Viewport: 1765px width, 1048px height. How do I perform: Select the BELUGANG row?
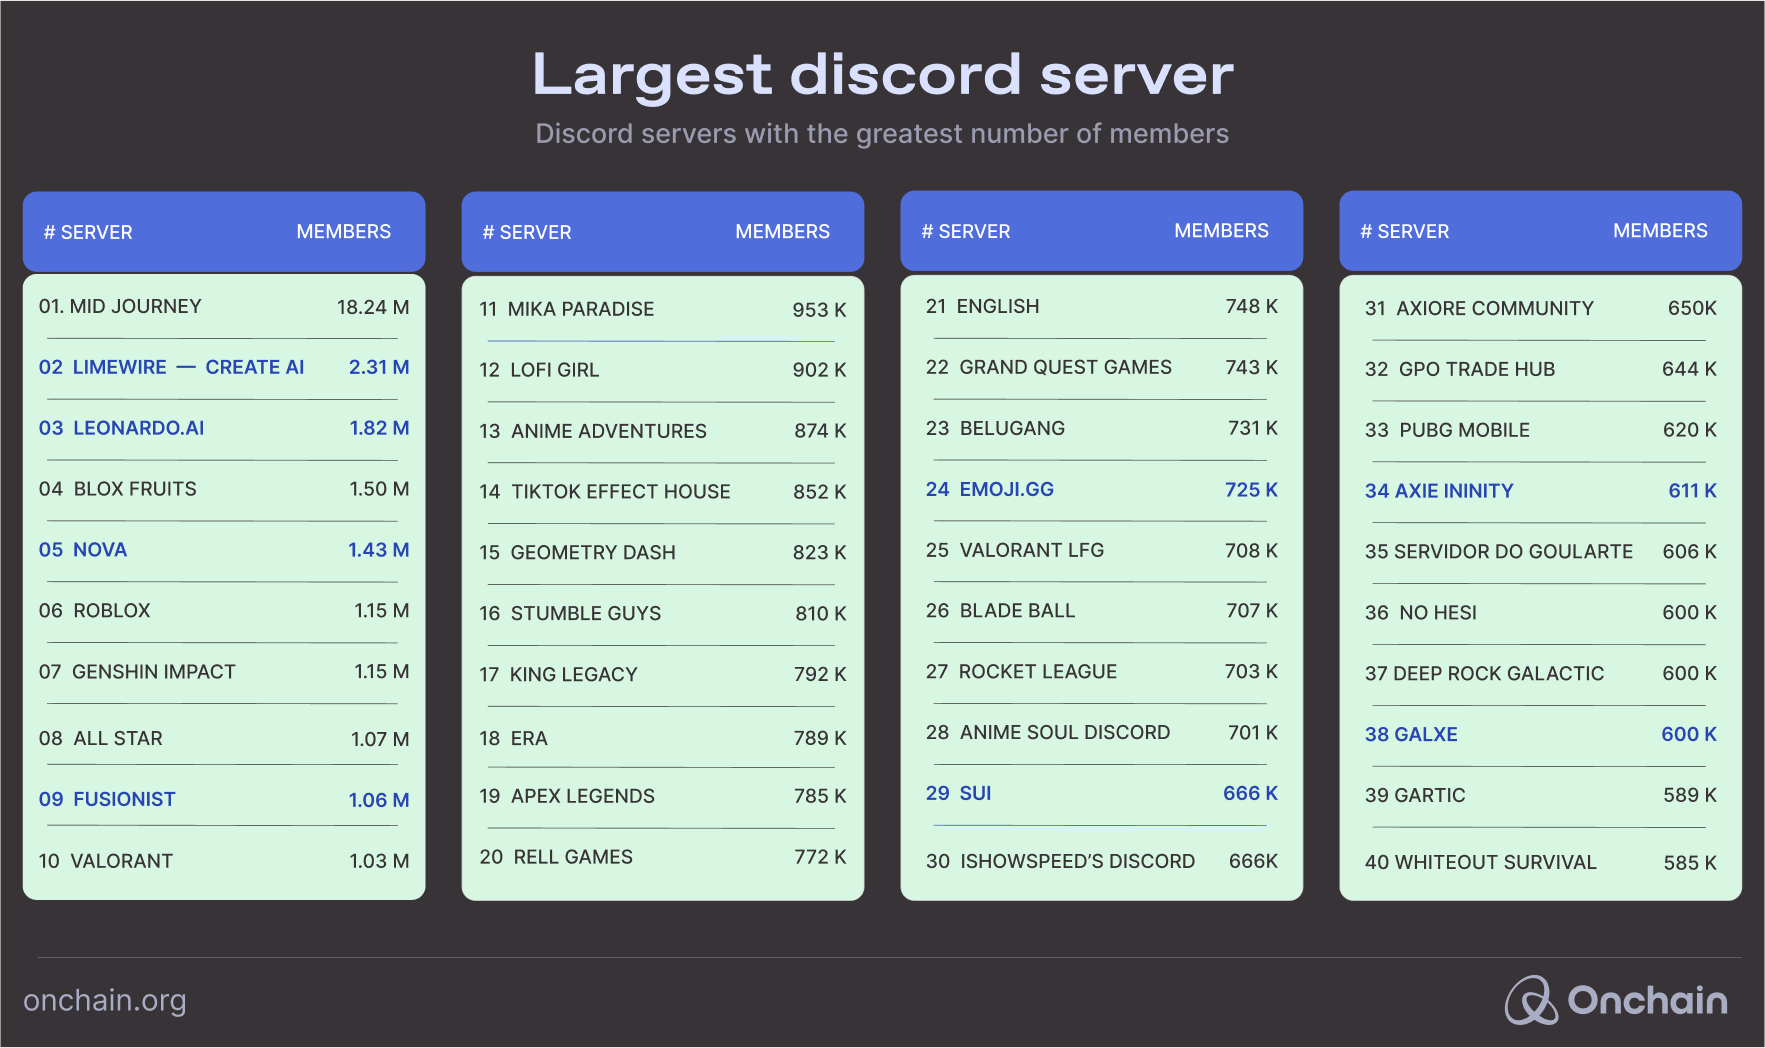(1102, 428)
